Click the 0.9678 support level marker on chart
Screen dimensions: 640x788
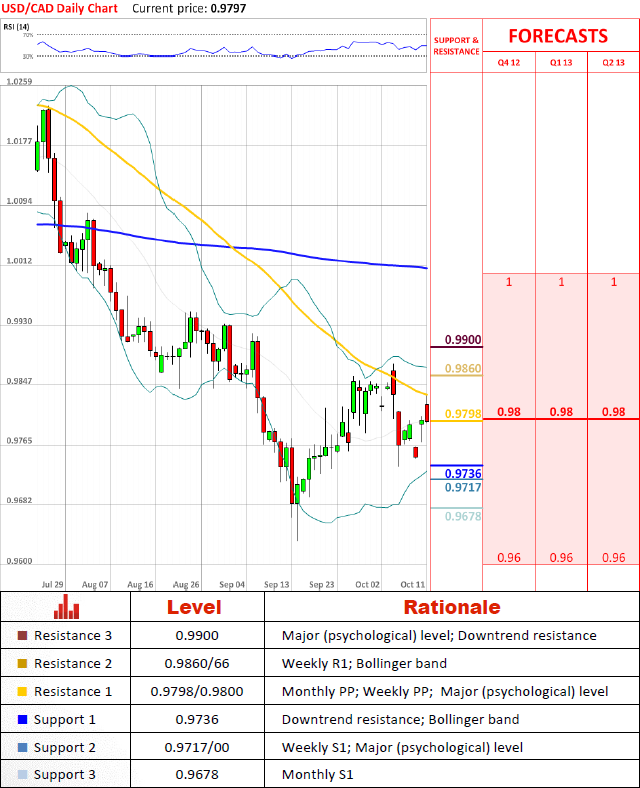pos(463,516)
